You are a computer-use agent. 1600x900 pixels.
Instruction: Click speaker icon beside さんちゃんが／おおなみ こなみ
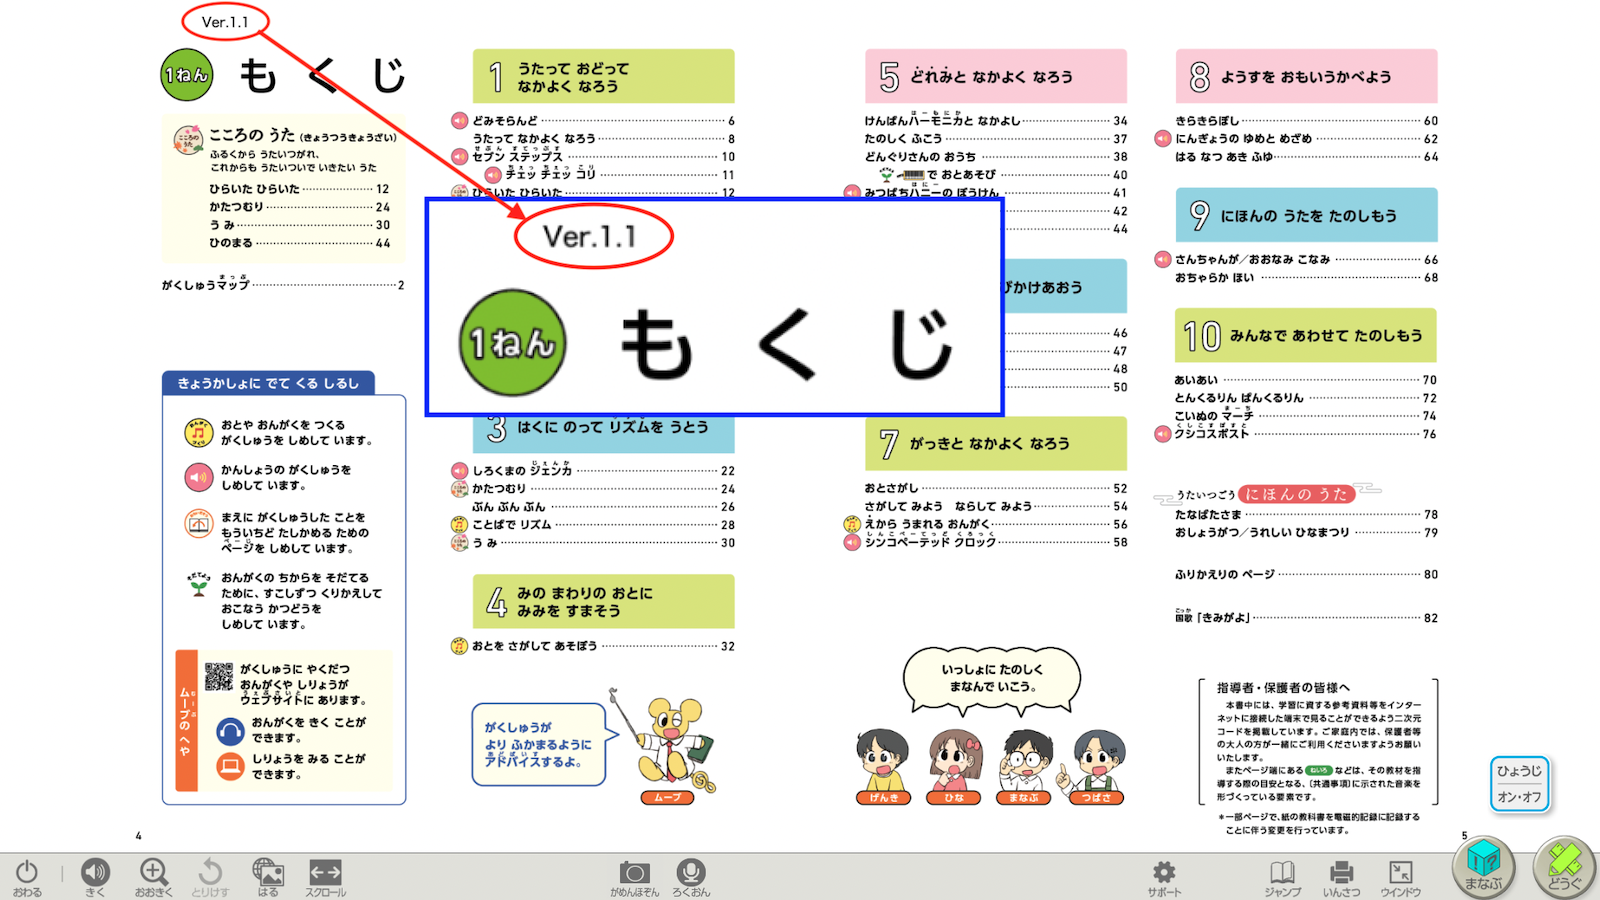pyautogui.click(x=1163, y=259)
